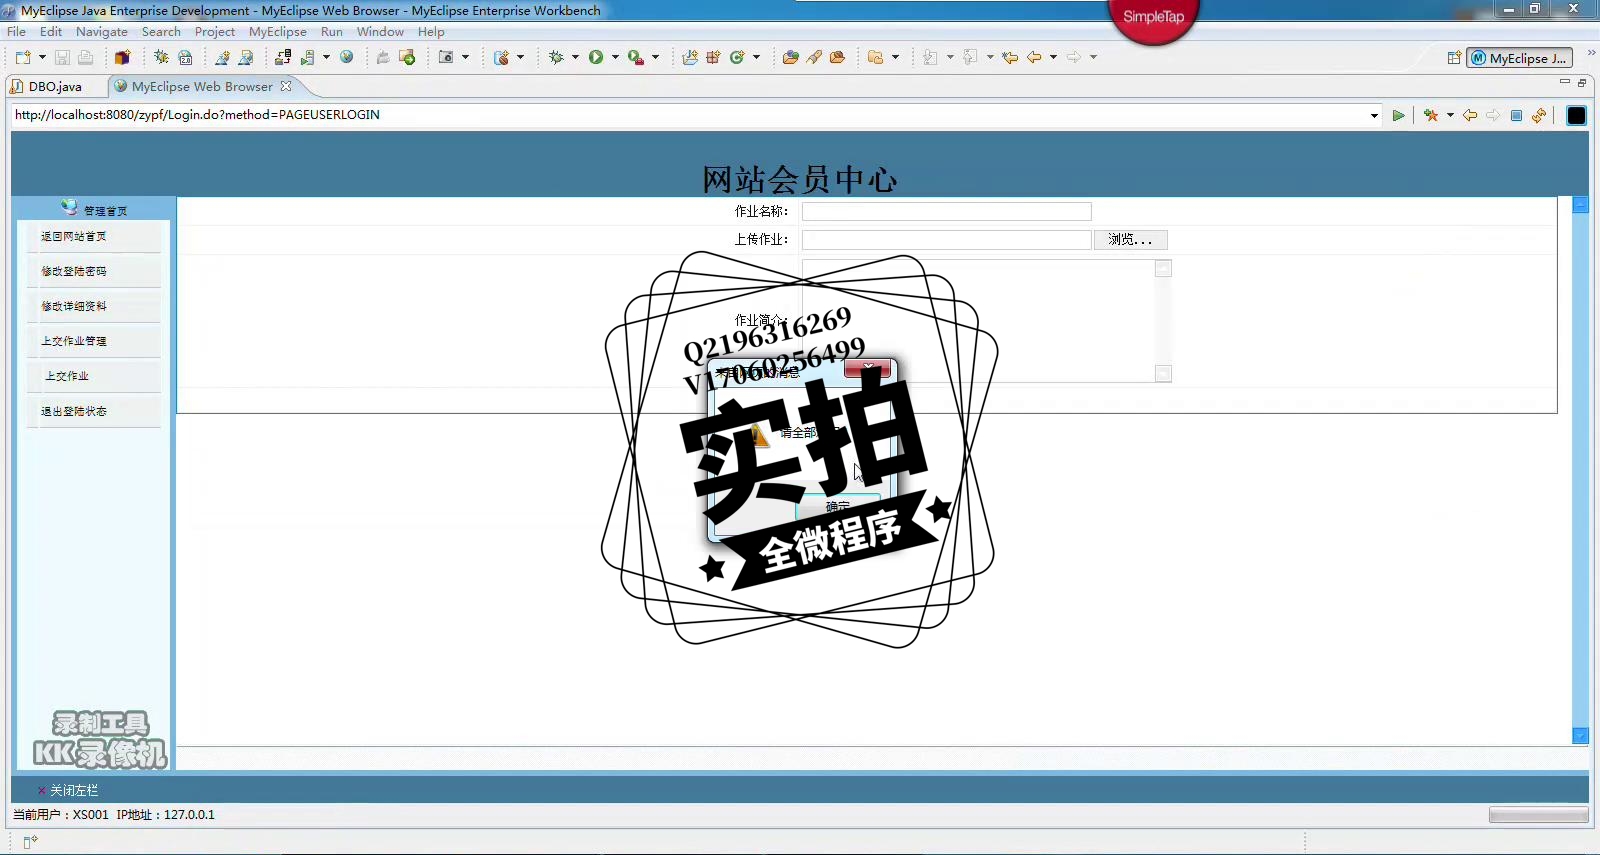Open the Help menu

431,32
